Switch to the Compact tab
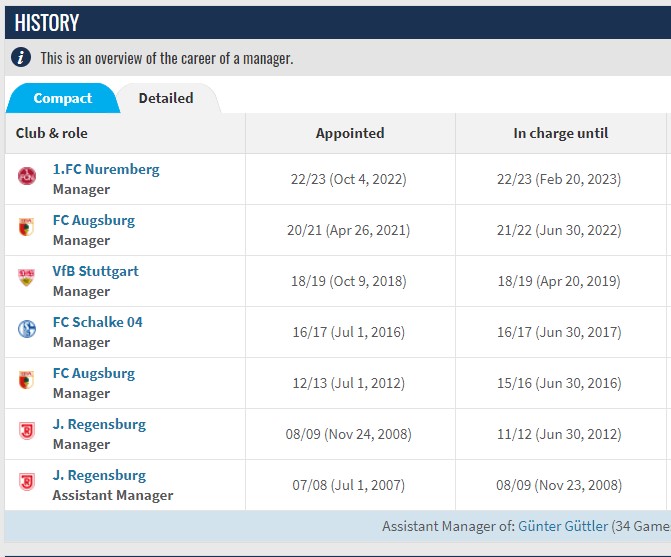 pos(63,98)
